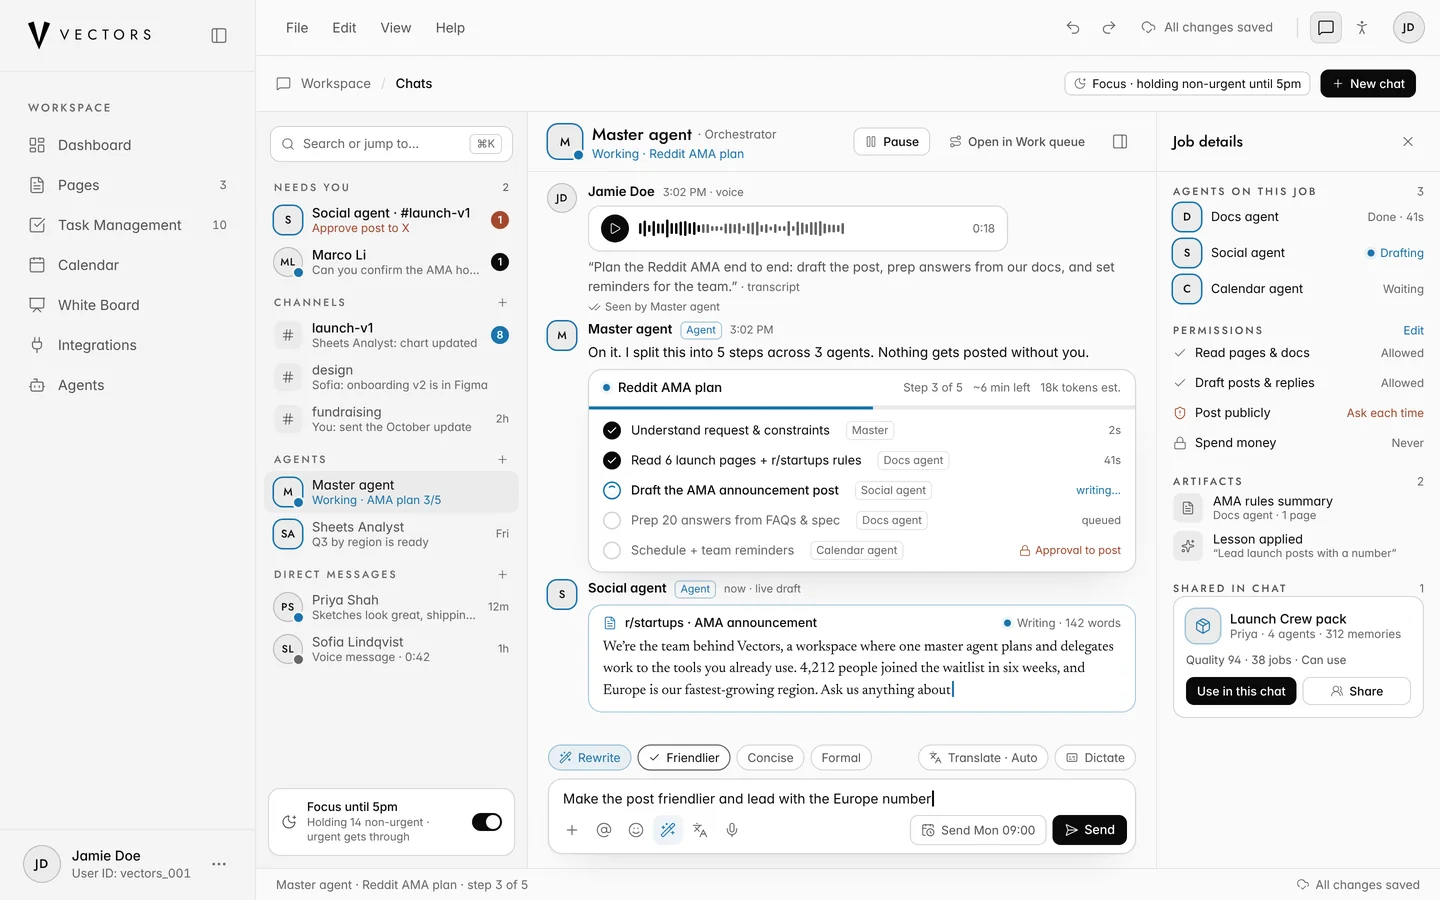Screen dimensions: 1440x900
Task: Open accessibility icon next to JD avatar
Action: [x=1362, y=28]
